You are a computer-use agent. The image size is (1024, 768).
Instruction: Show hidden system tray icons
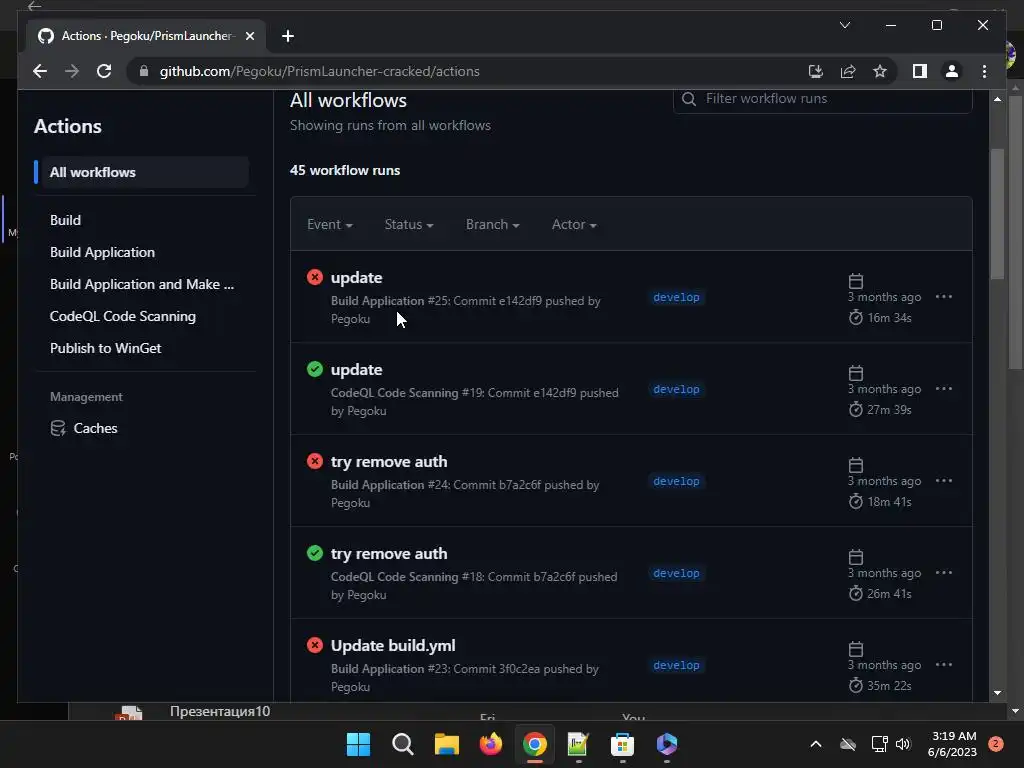816,744
